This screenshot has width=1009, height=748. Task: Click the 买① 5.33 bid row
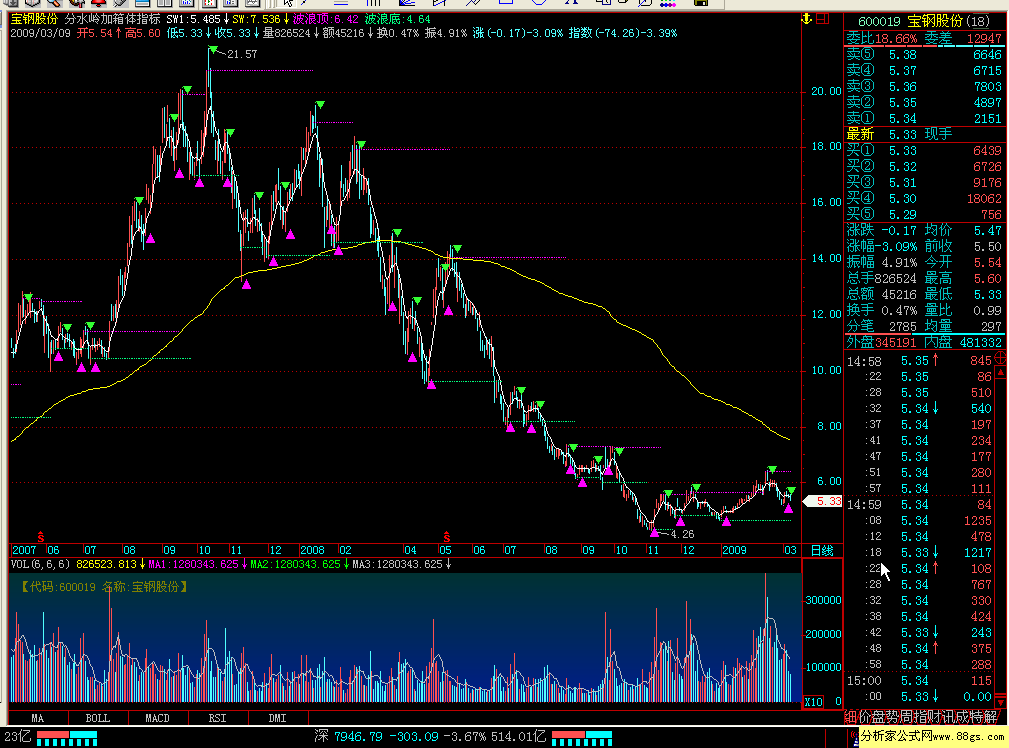pos(924,151)
